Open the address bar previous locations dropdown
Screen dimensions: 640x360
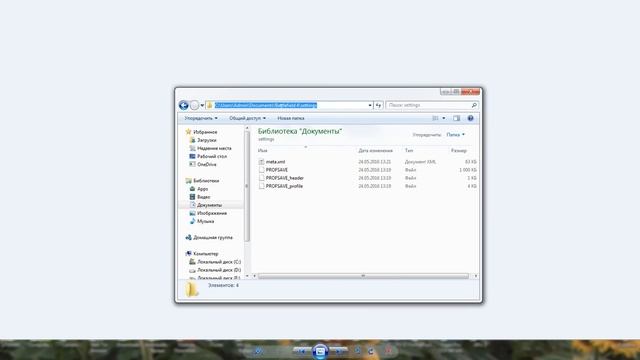tap(370, 105)
